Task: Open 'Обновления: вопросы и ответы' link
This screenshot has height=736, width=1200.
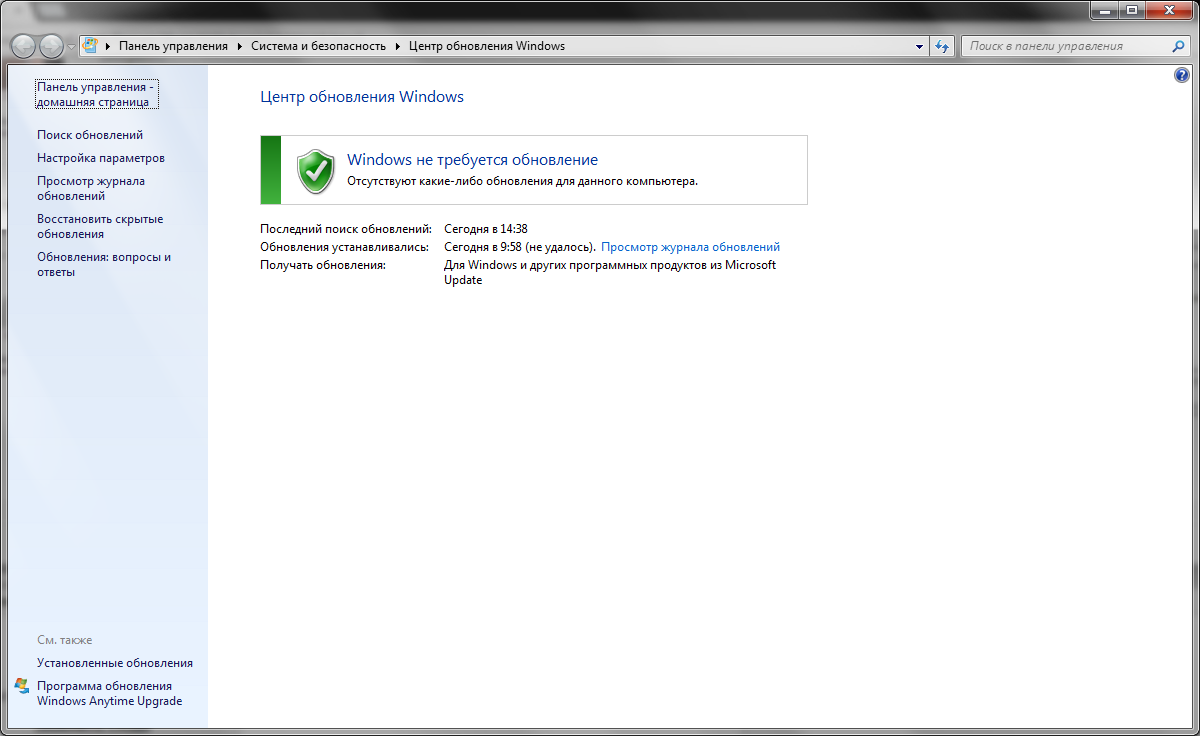Action: coord(104,264)
